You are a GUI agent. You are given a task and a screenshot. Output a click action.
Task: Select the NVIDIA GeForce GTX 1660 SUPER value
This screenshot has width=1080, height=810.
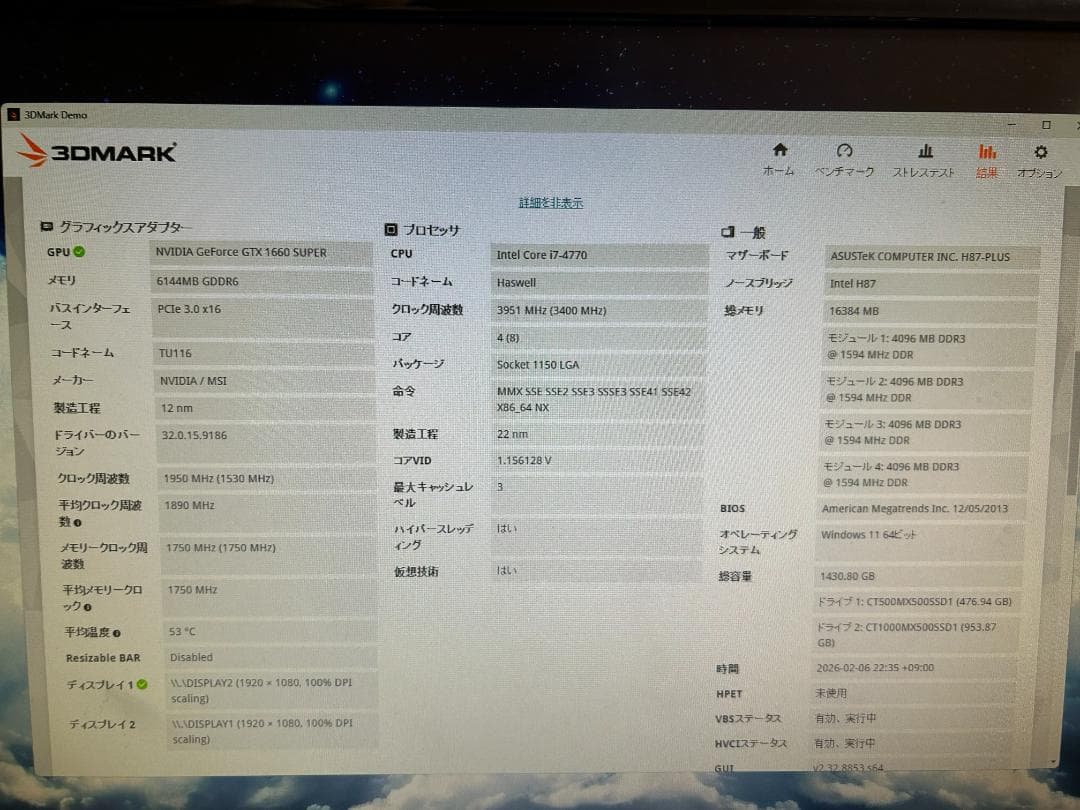(x=261, y=253)
